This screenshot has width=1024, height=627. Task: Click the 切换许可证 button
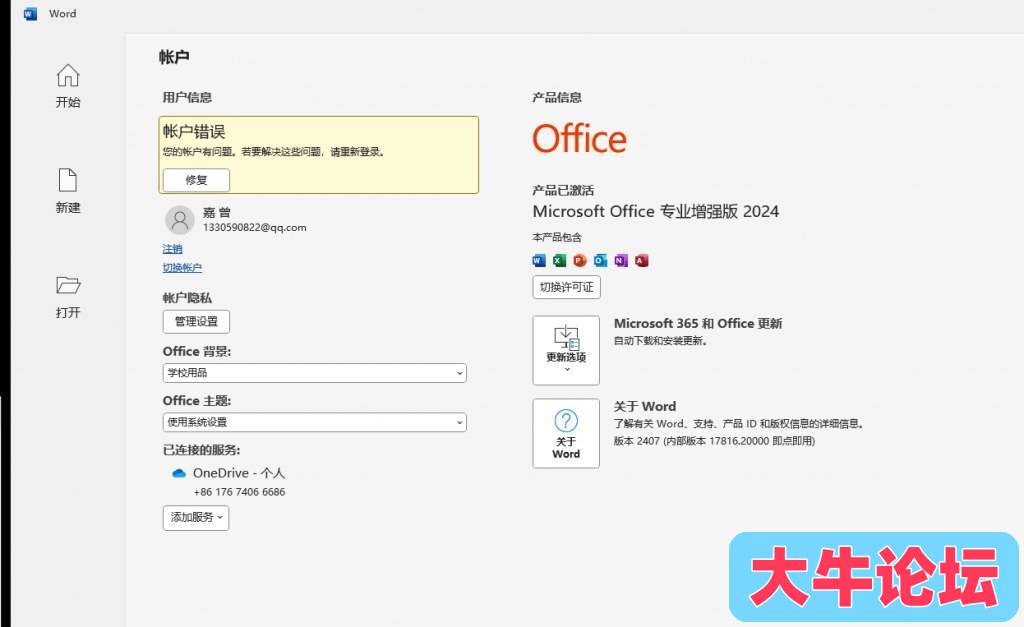pyautogui.click(x=566, y=287)
